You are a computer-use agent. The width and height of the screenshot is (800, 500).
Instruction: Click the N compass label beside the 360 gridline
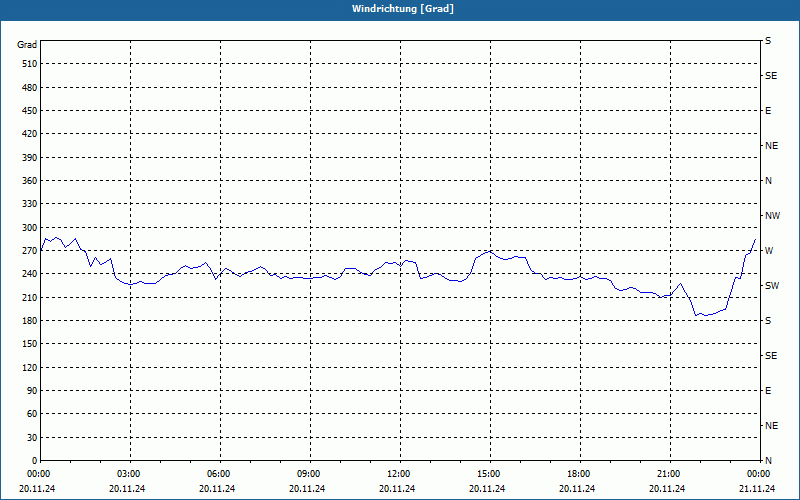(x=768, y=181)
